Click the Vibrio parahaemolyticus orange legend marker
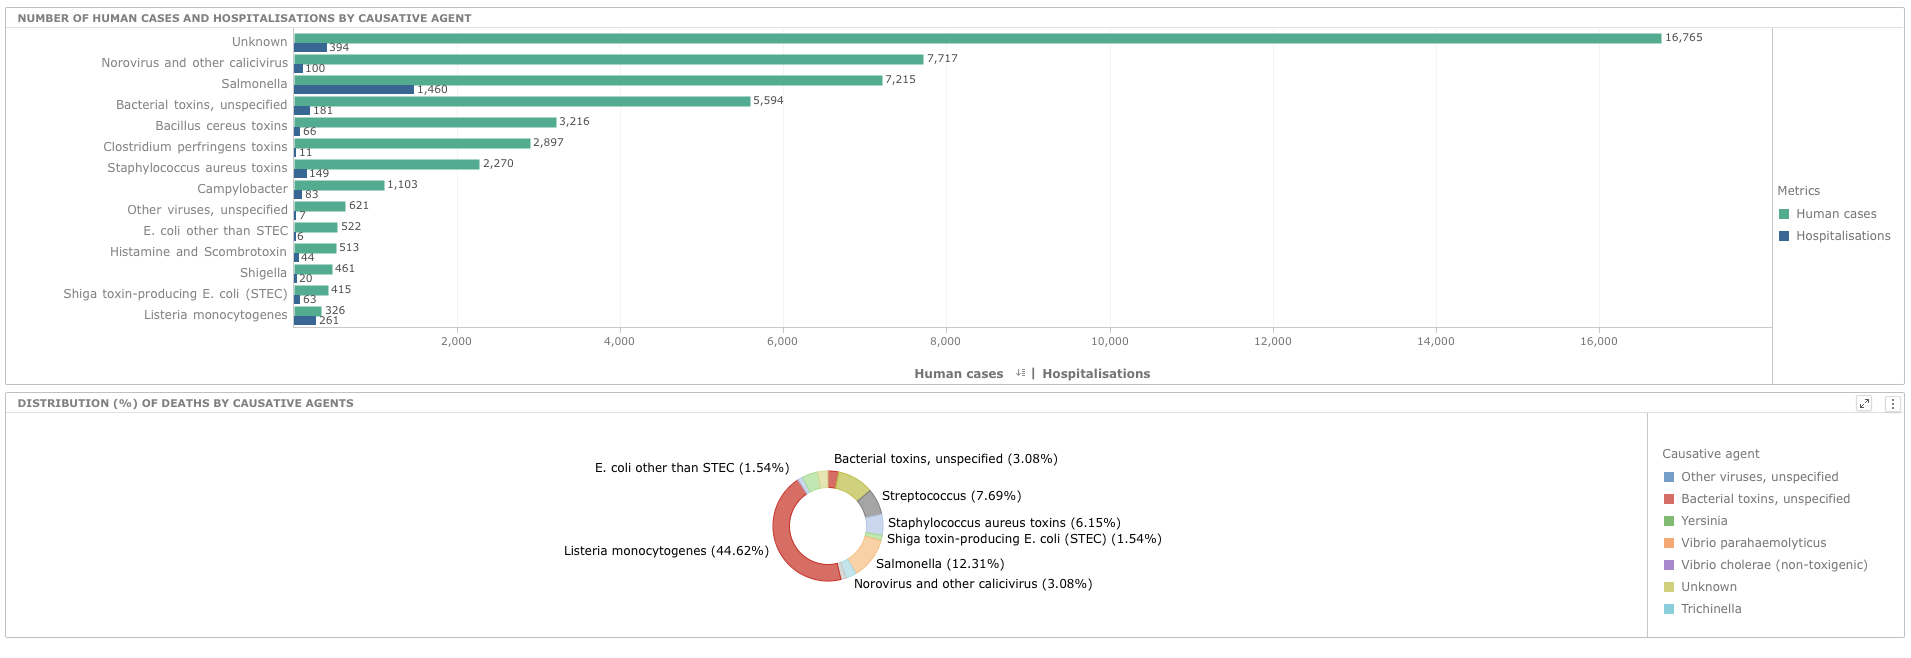 tap(1669, 543)
